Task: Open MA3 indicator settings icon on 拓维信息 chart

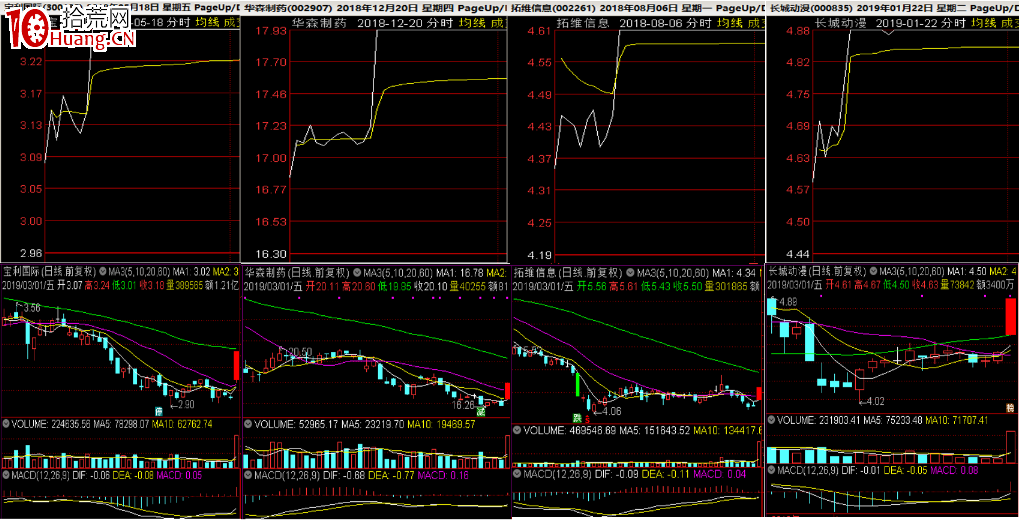Action: point(630,273)
